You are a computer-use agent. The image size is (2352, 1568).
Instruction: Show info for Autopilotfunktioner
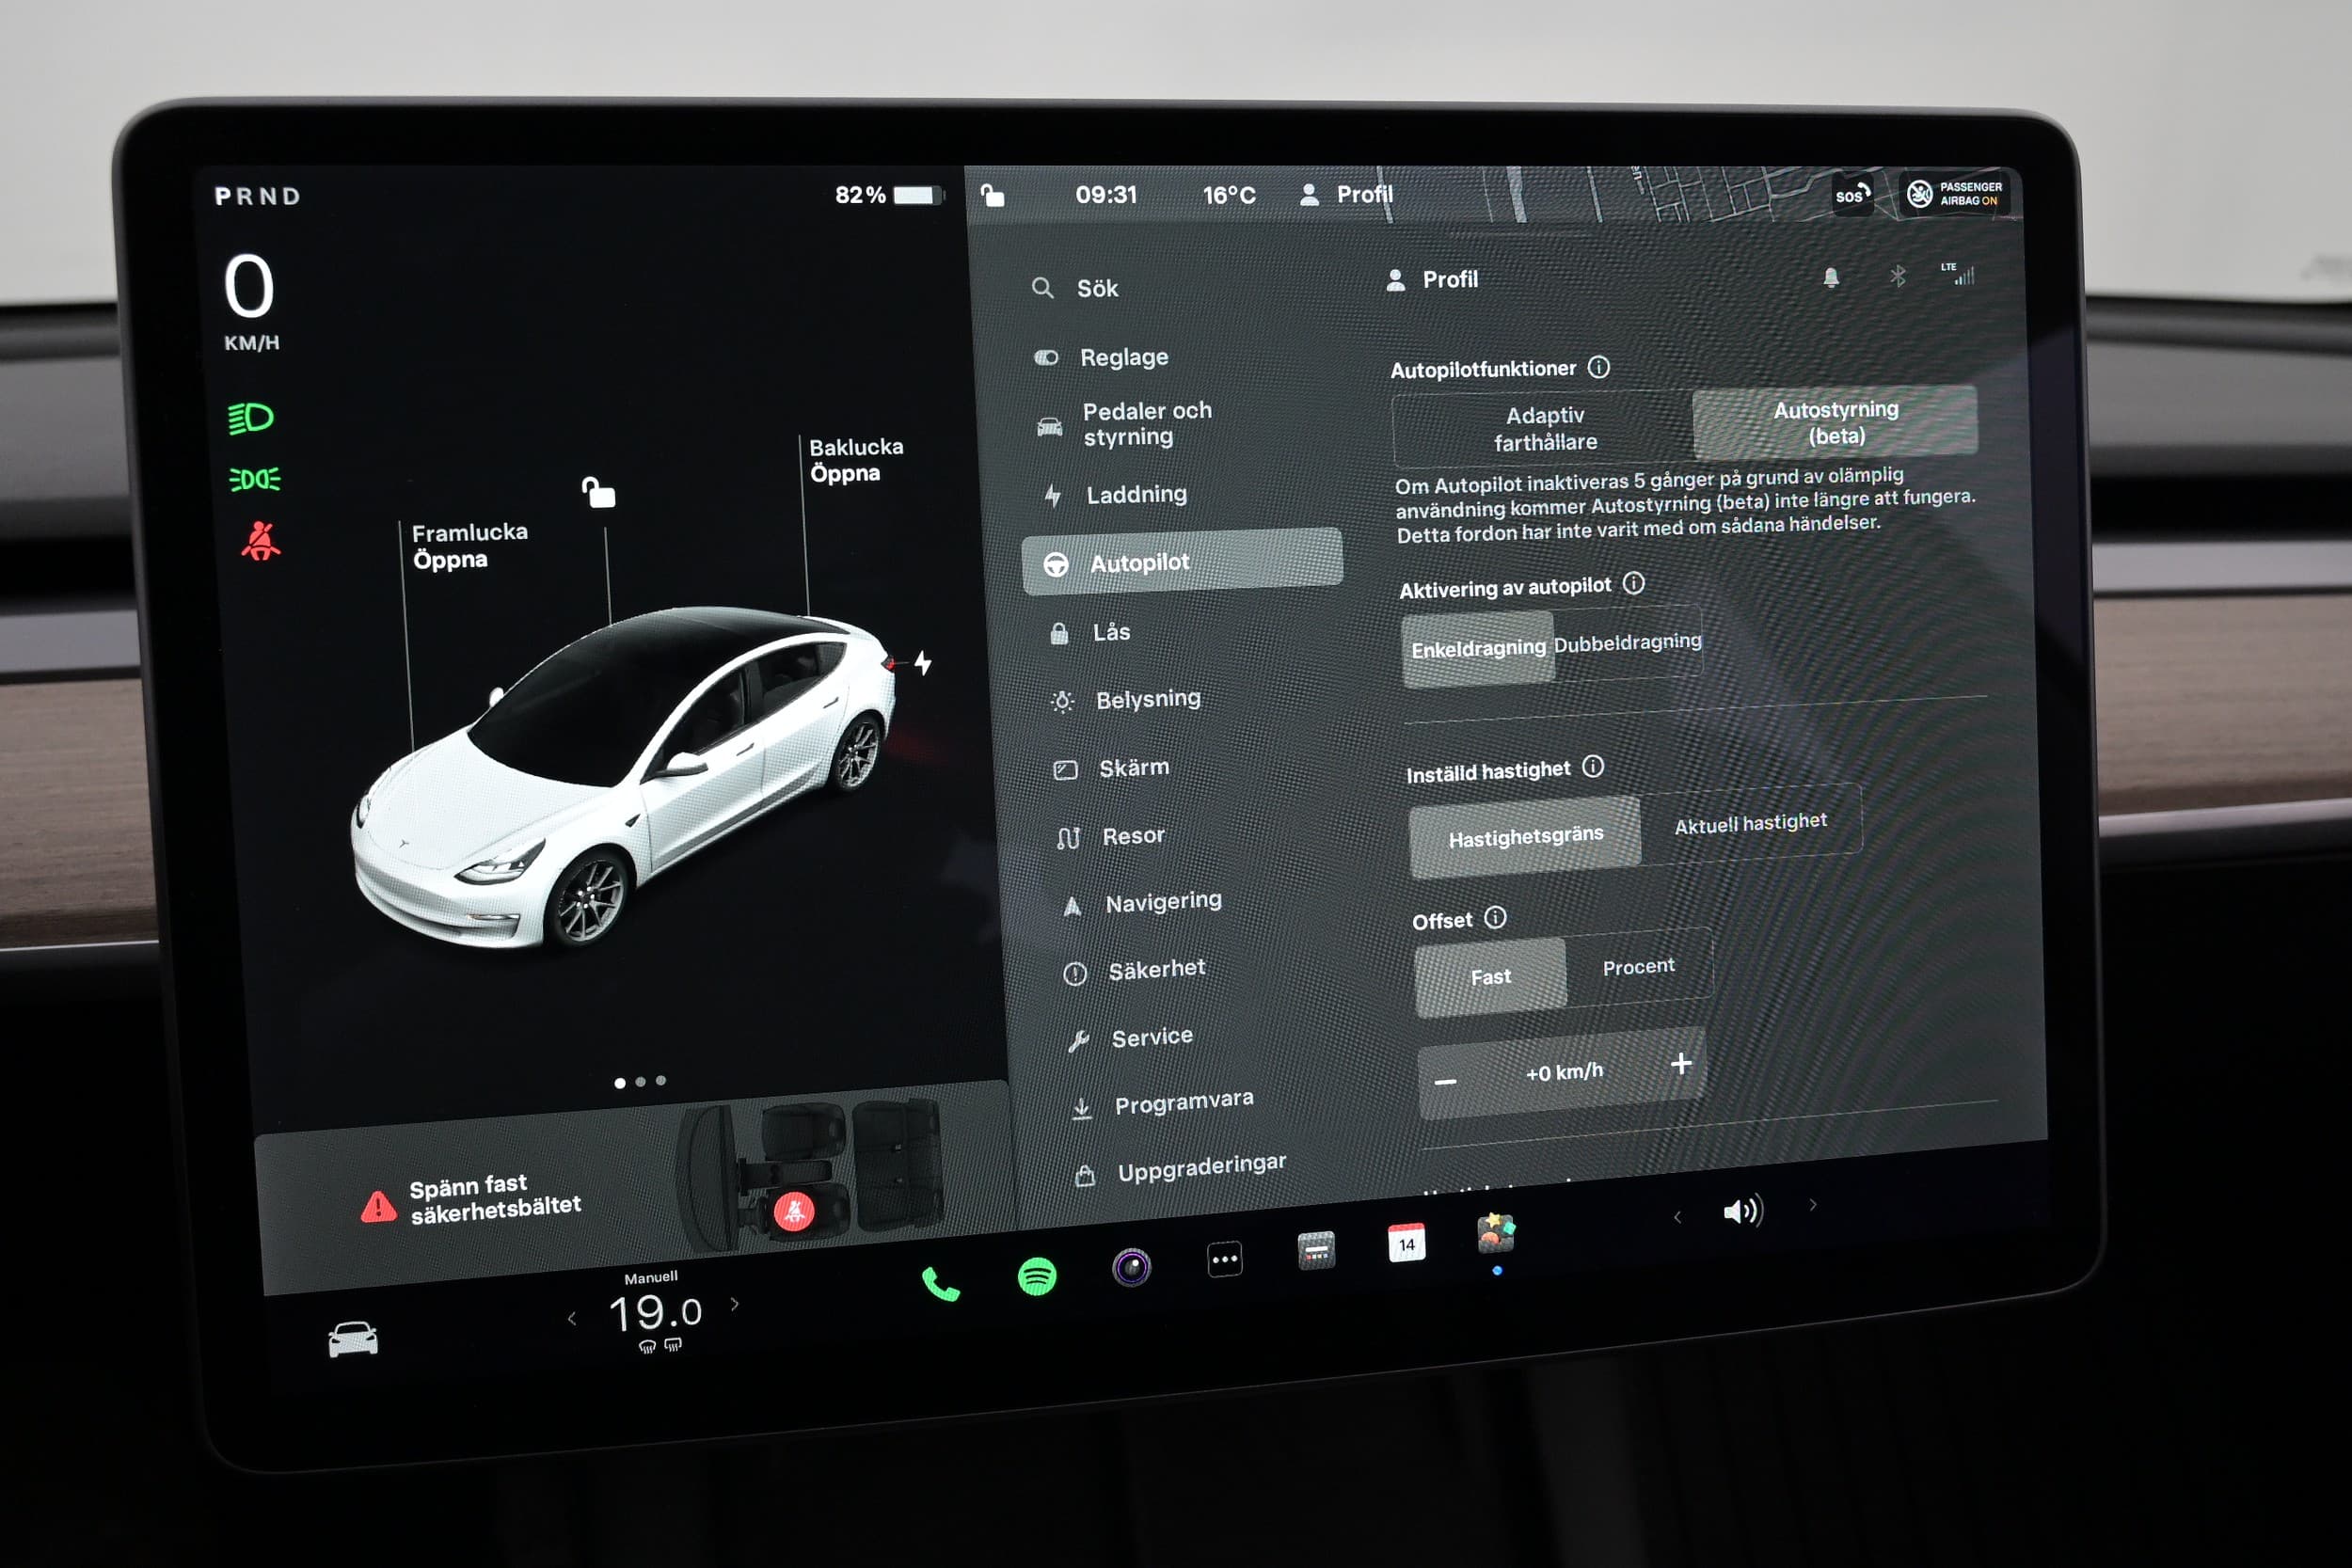pos(1599,367)
